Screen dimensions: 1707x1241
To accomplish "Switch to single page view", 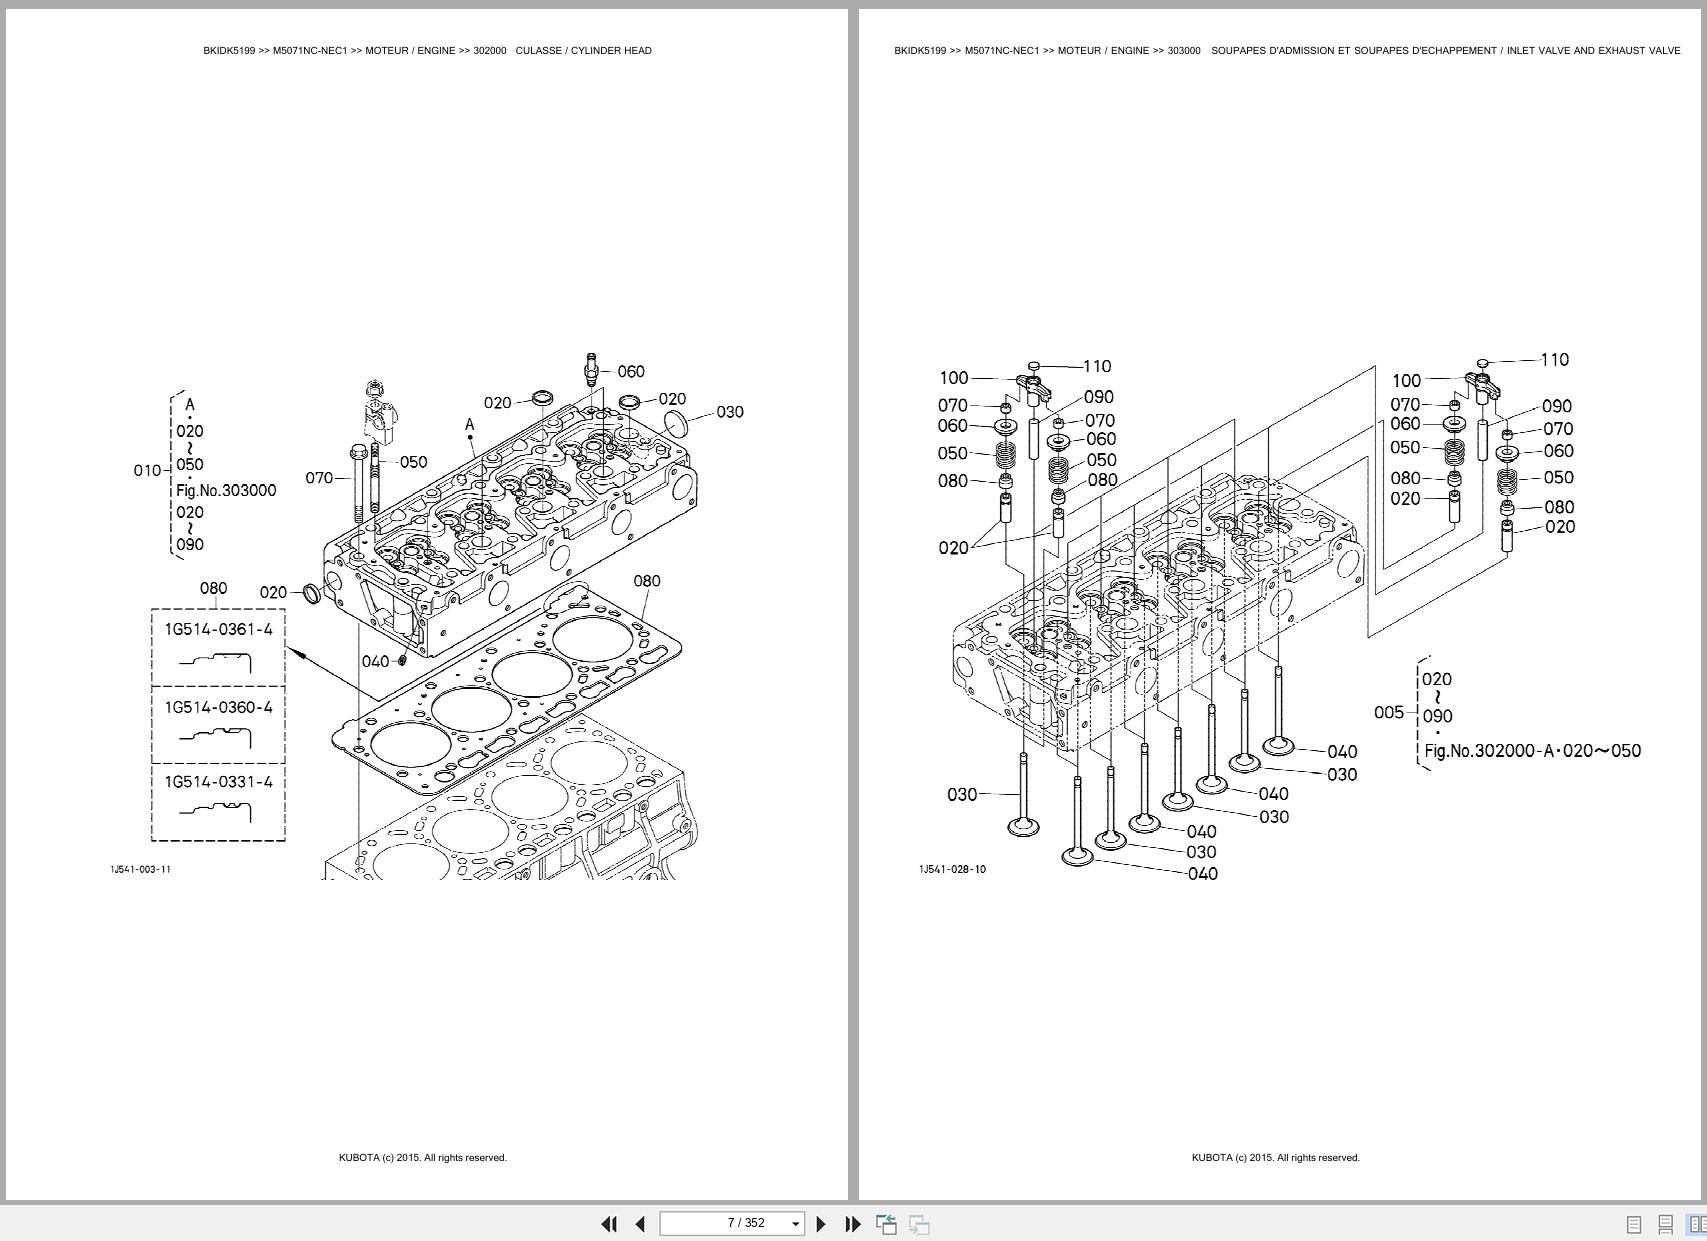I will 1633,1223.
